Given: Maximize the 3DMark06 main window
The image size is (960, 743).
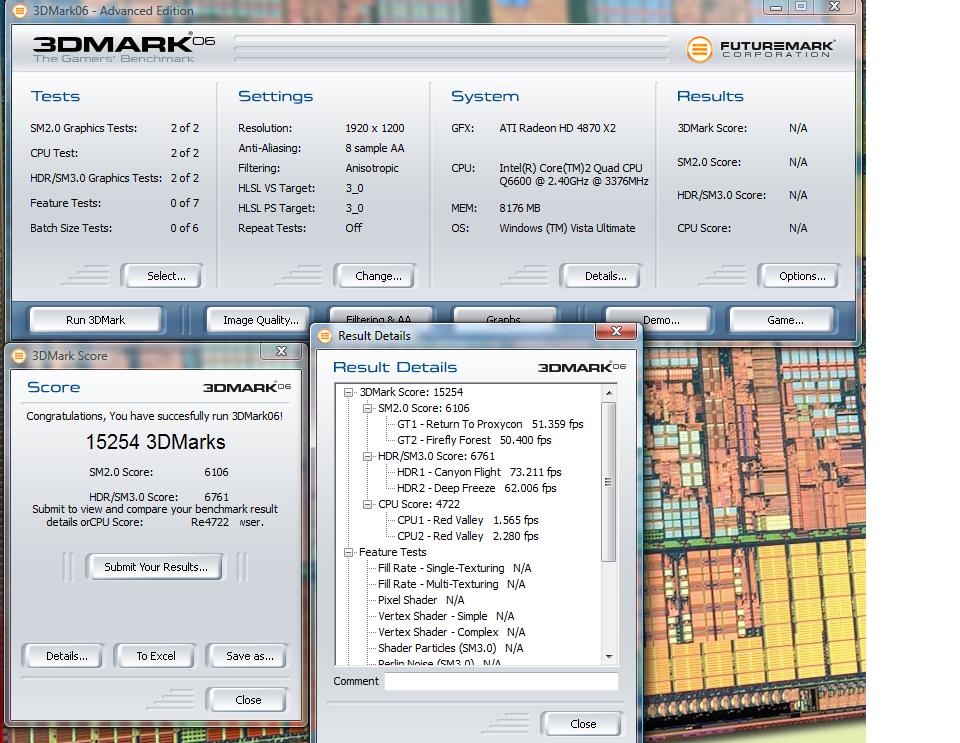Looking at the screenshot, I should click(801, 7).
